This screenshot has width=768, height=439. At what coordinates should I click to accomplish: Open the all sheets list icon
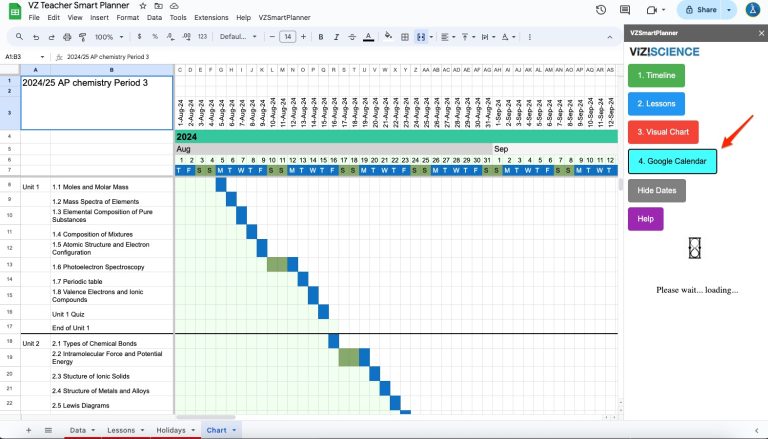[x=48, y=430]
